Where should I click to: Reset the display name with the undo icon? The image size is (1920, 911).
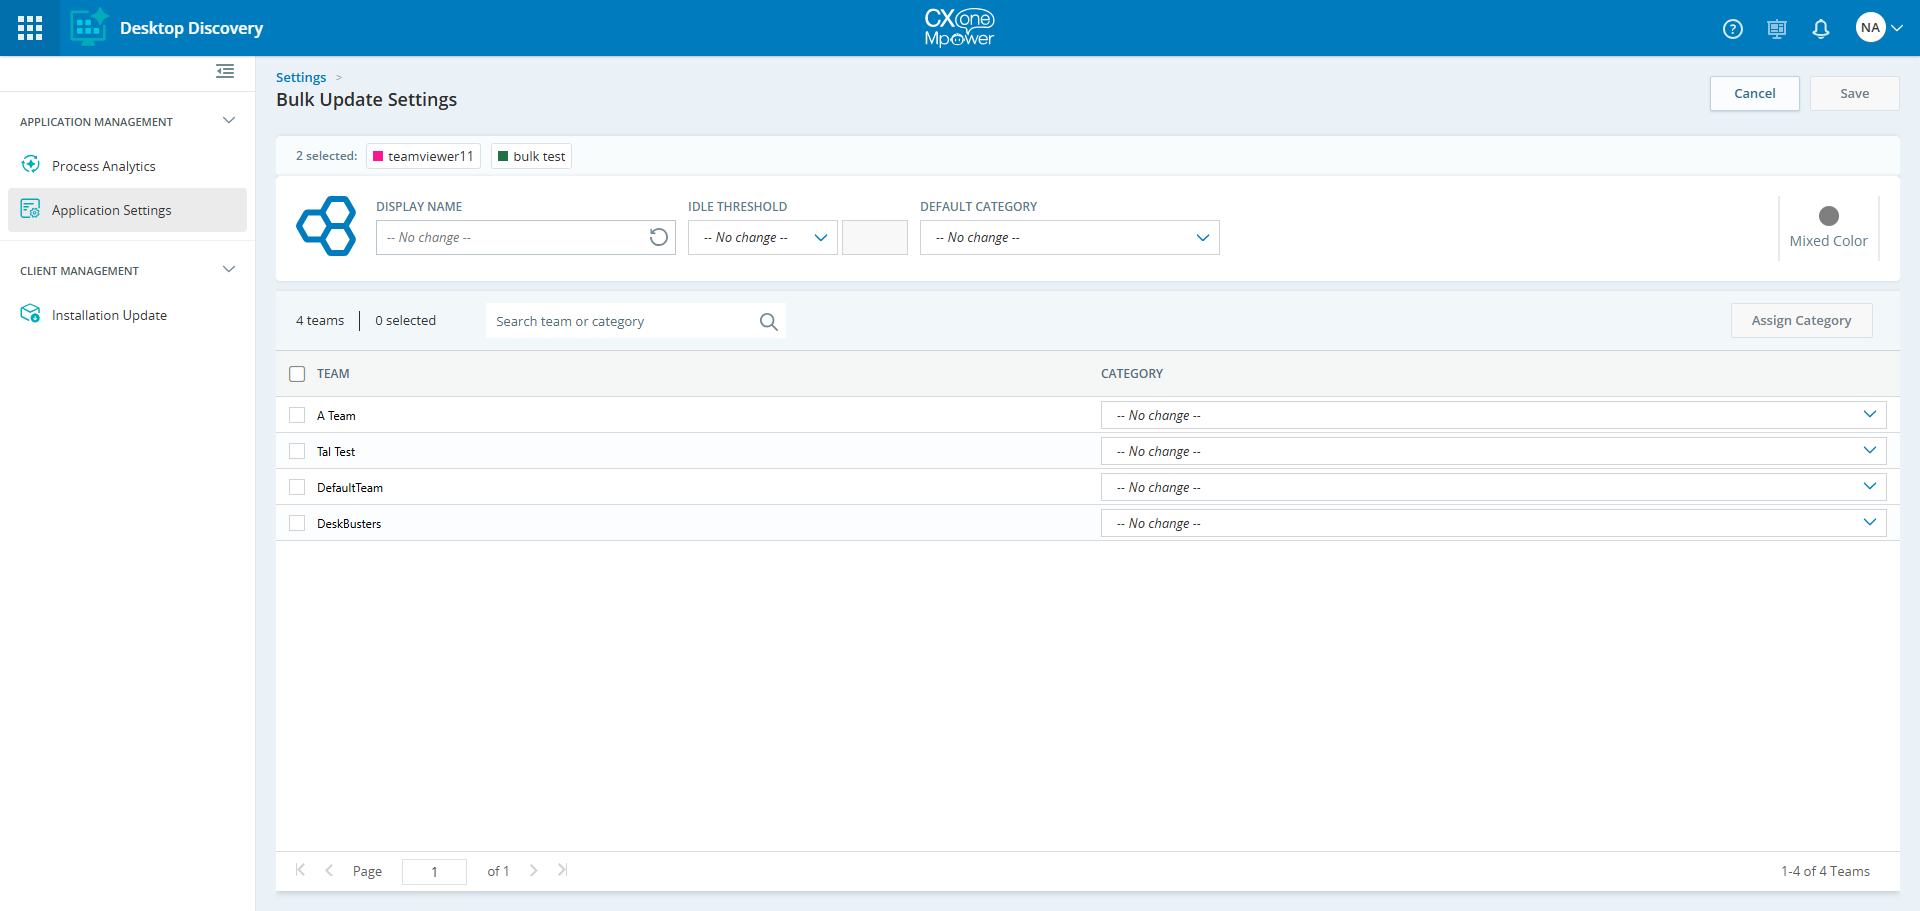coord(658,237)
